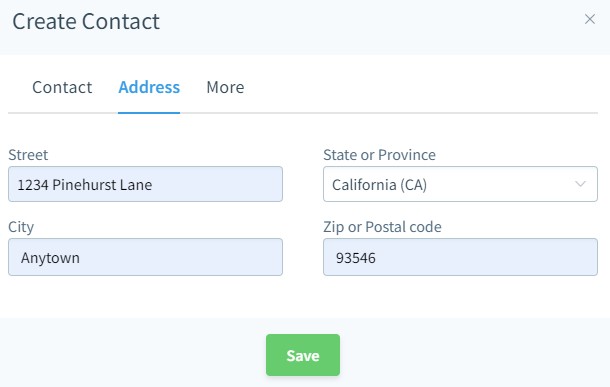Click the State or Province label
610x387 pixels.
[379, 155]
